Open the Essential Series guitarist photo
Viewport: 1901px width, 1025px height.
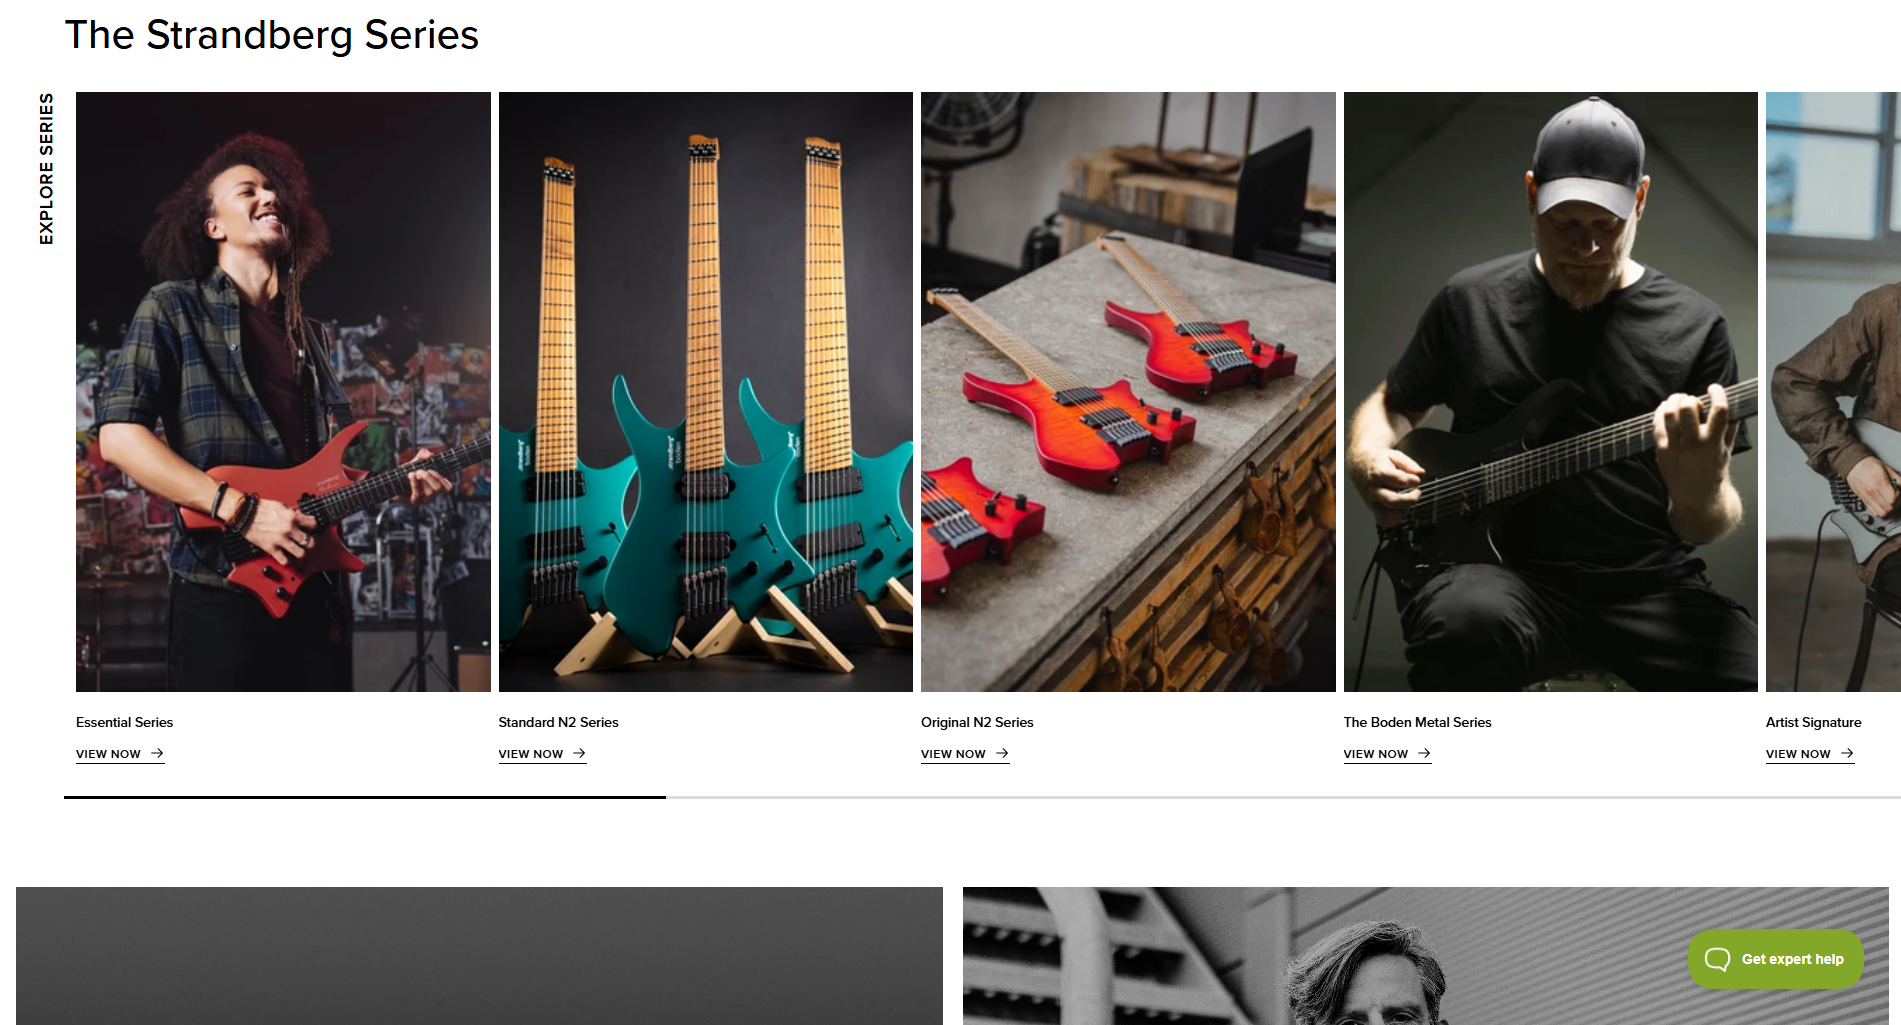(x=283, y=392)
